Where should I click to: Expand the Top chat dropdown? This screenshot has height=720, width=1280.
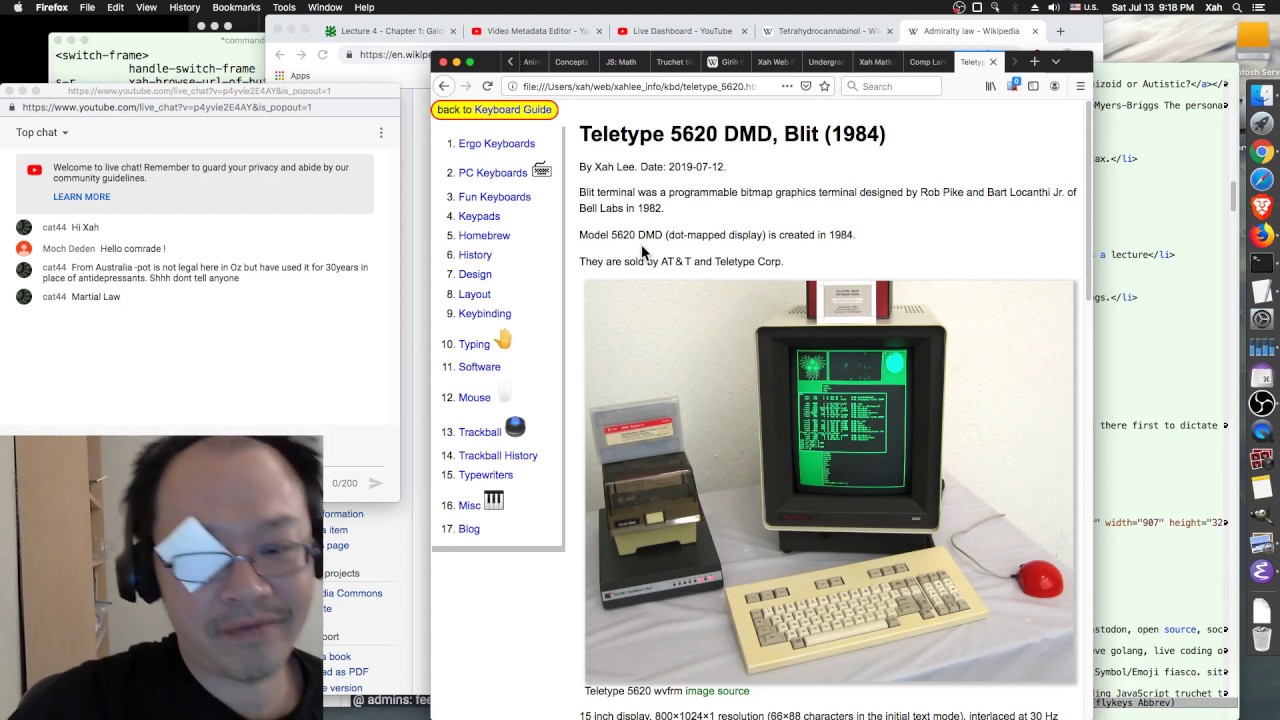[42, 132]
